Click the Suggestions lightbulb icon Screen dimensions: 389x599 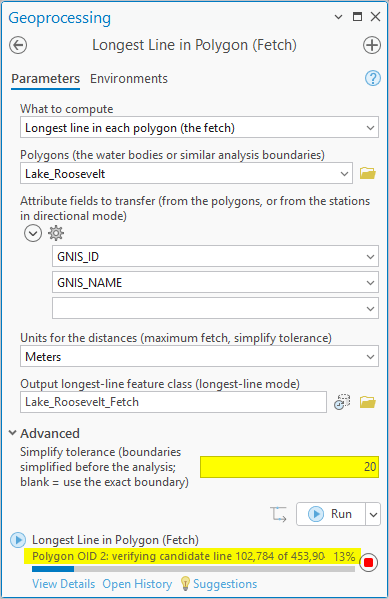click(185, 584)
